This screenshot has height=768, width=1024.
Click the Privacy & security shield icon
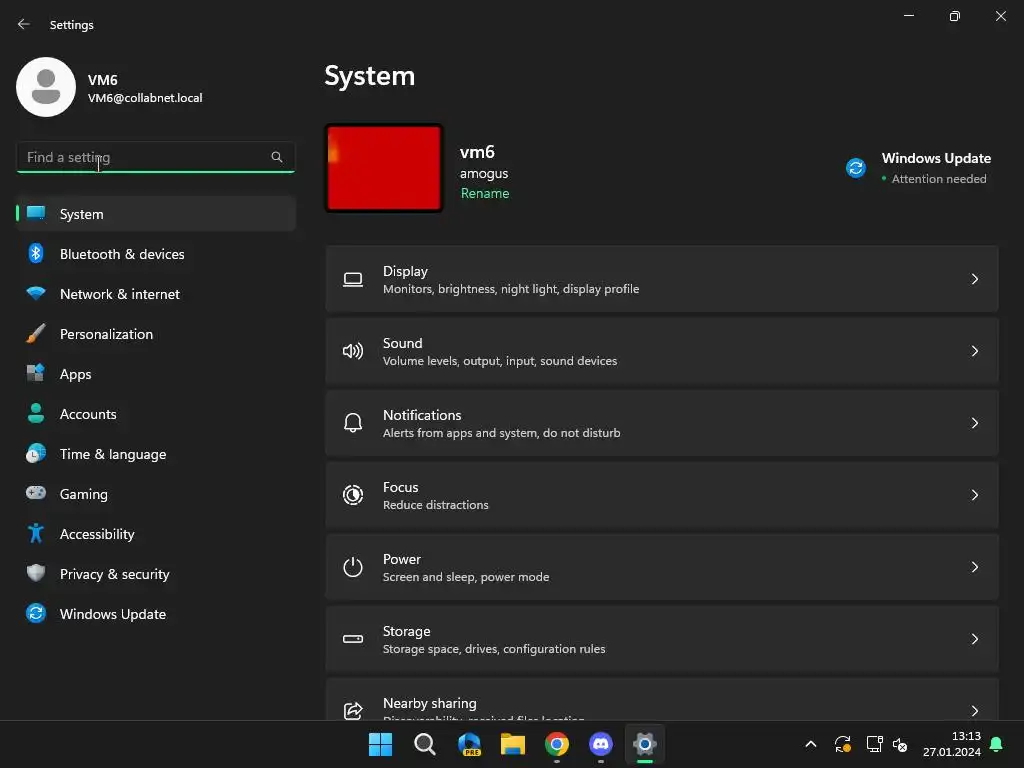click(x=36, y=573)
